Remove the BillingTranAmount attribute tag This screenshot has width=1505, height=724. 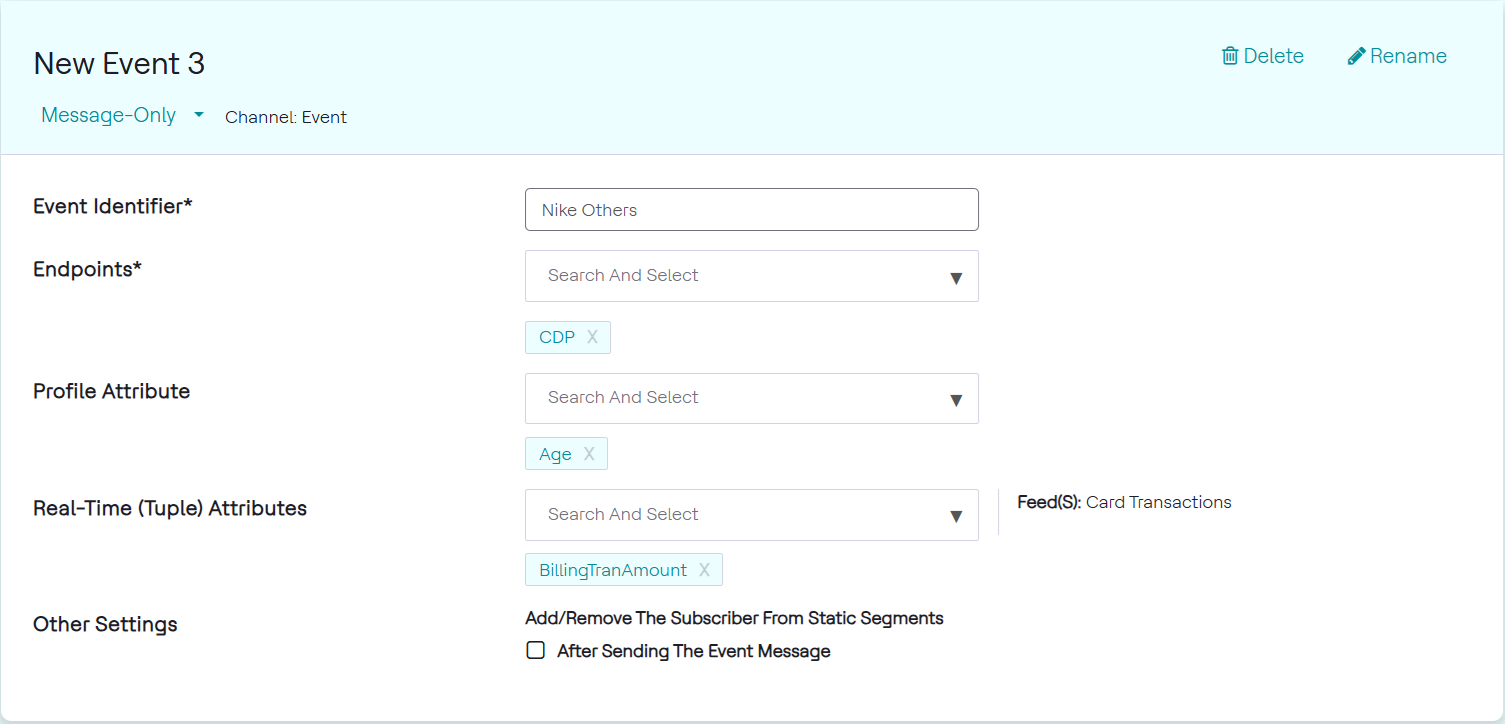[704, 570]
